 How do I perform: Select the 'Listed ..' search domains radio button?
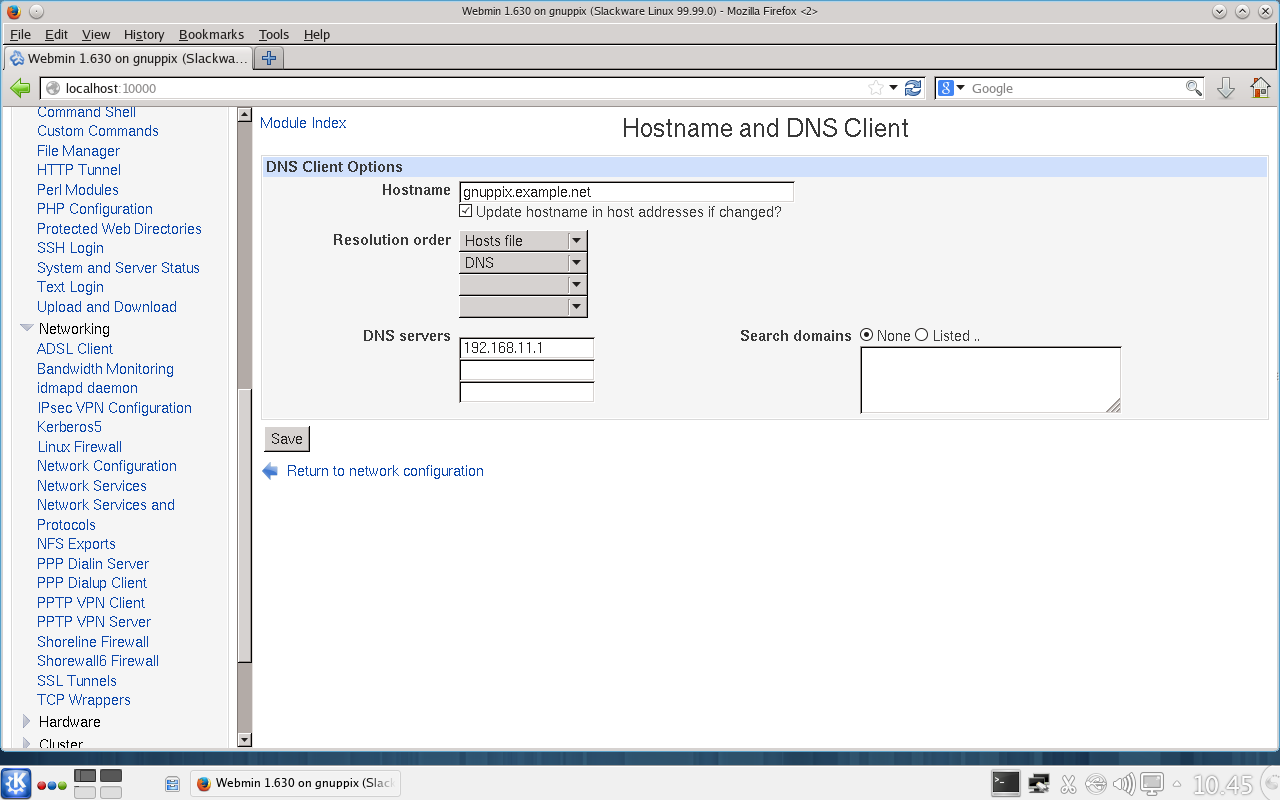click(922, 335)
